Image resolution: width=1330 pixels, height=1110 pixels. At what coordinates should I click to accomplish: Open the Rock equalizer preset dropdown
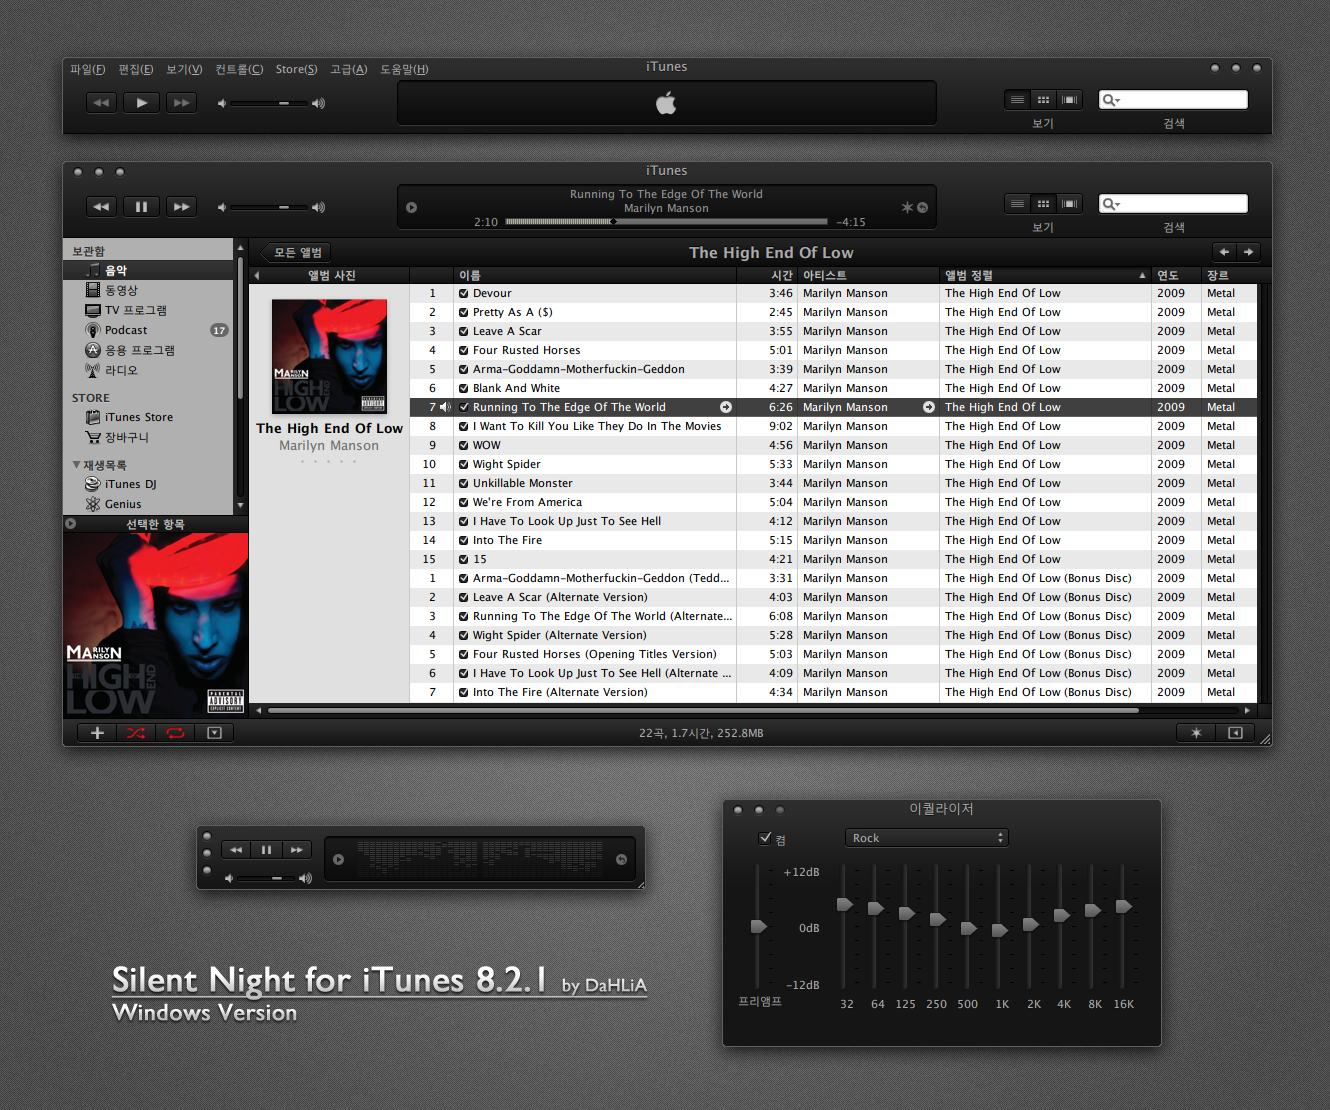pos(927,838)
